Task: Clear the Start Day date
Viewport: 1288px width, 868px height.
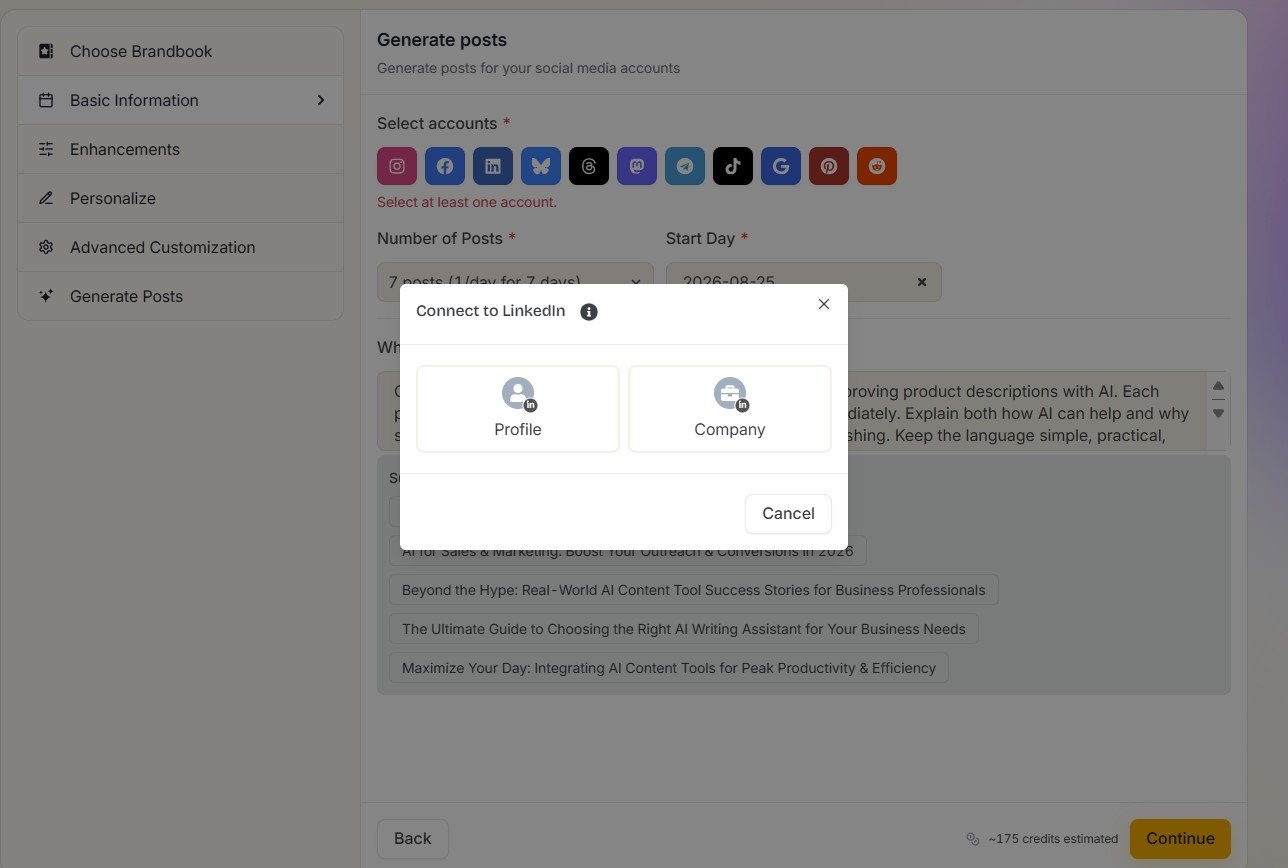Action: pos(922,282)
